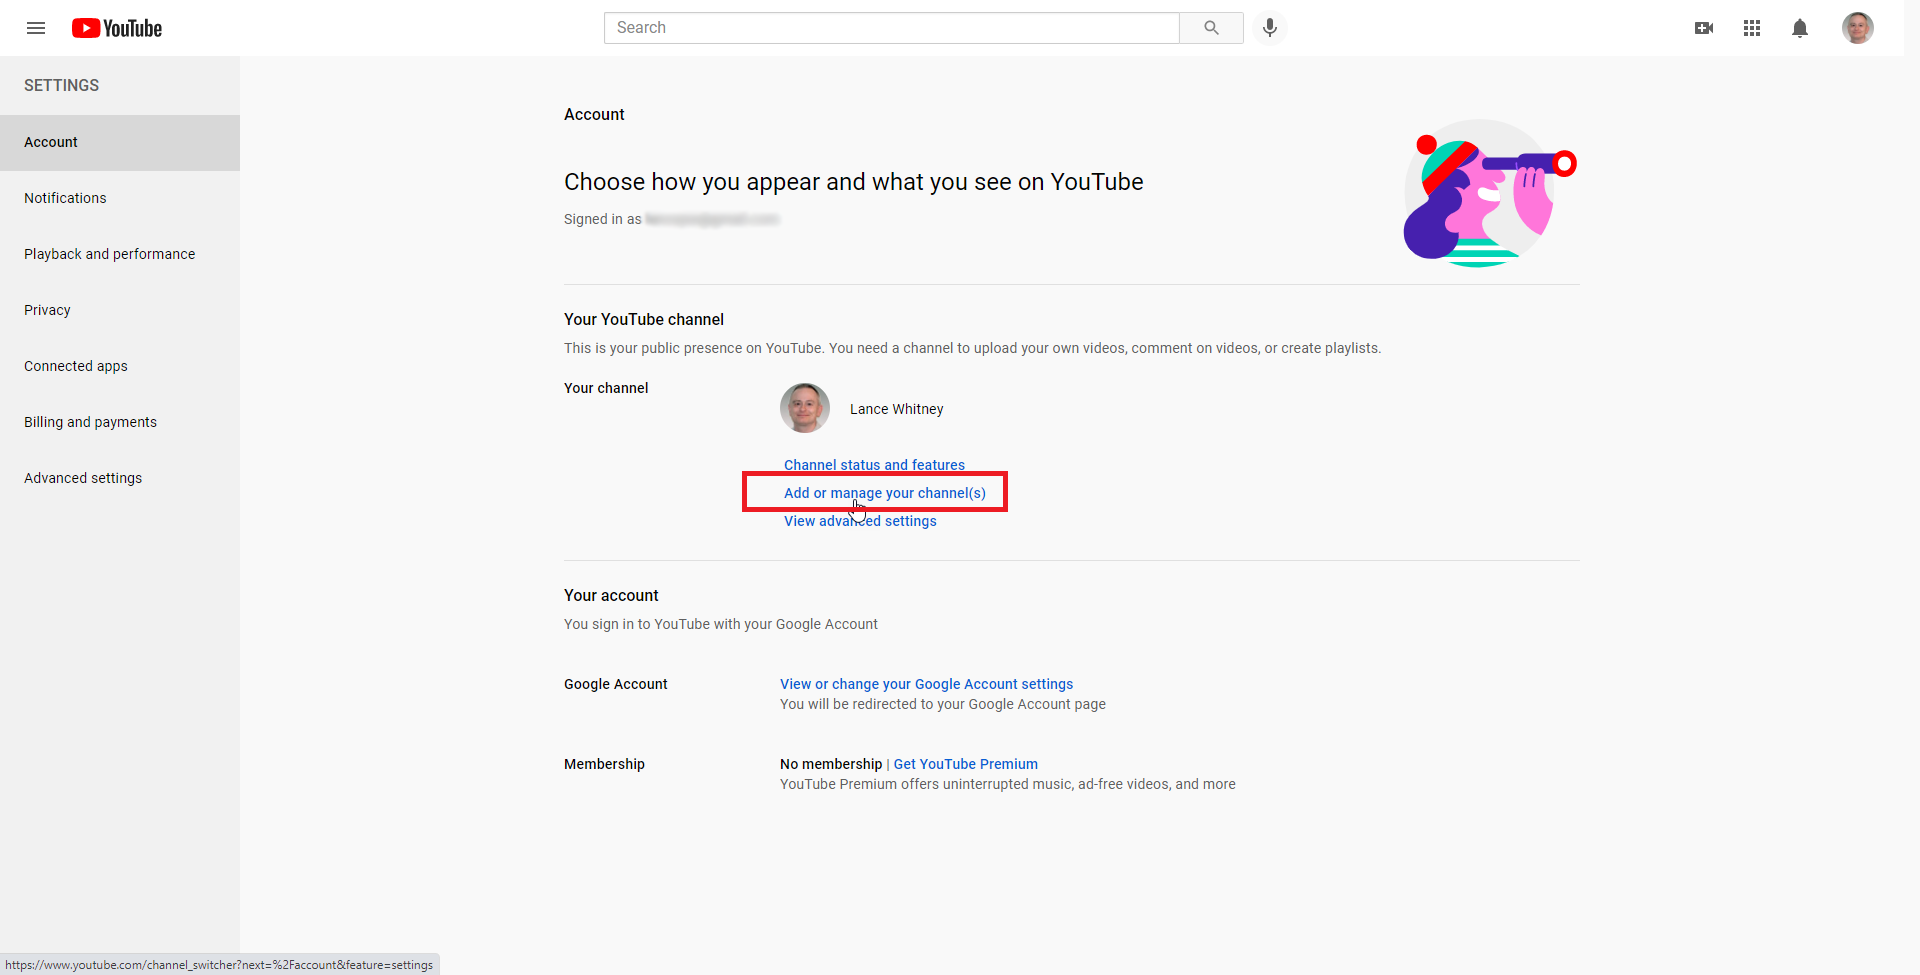Open account avatar menu in header
Image resolution: width=1920 pixels, height=975 pixels.
point(1858,28)
